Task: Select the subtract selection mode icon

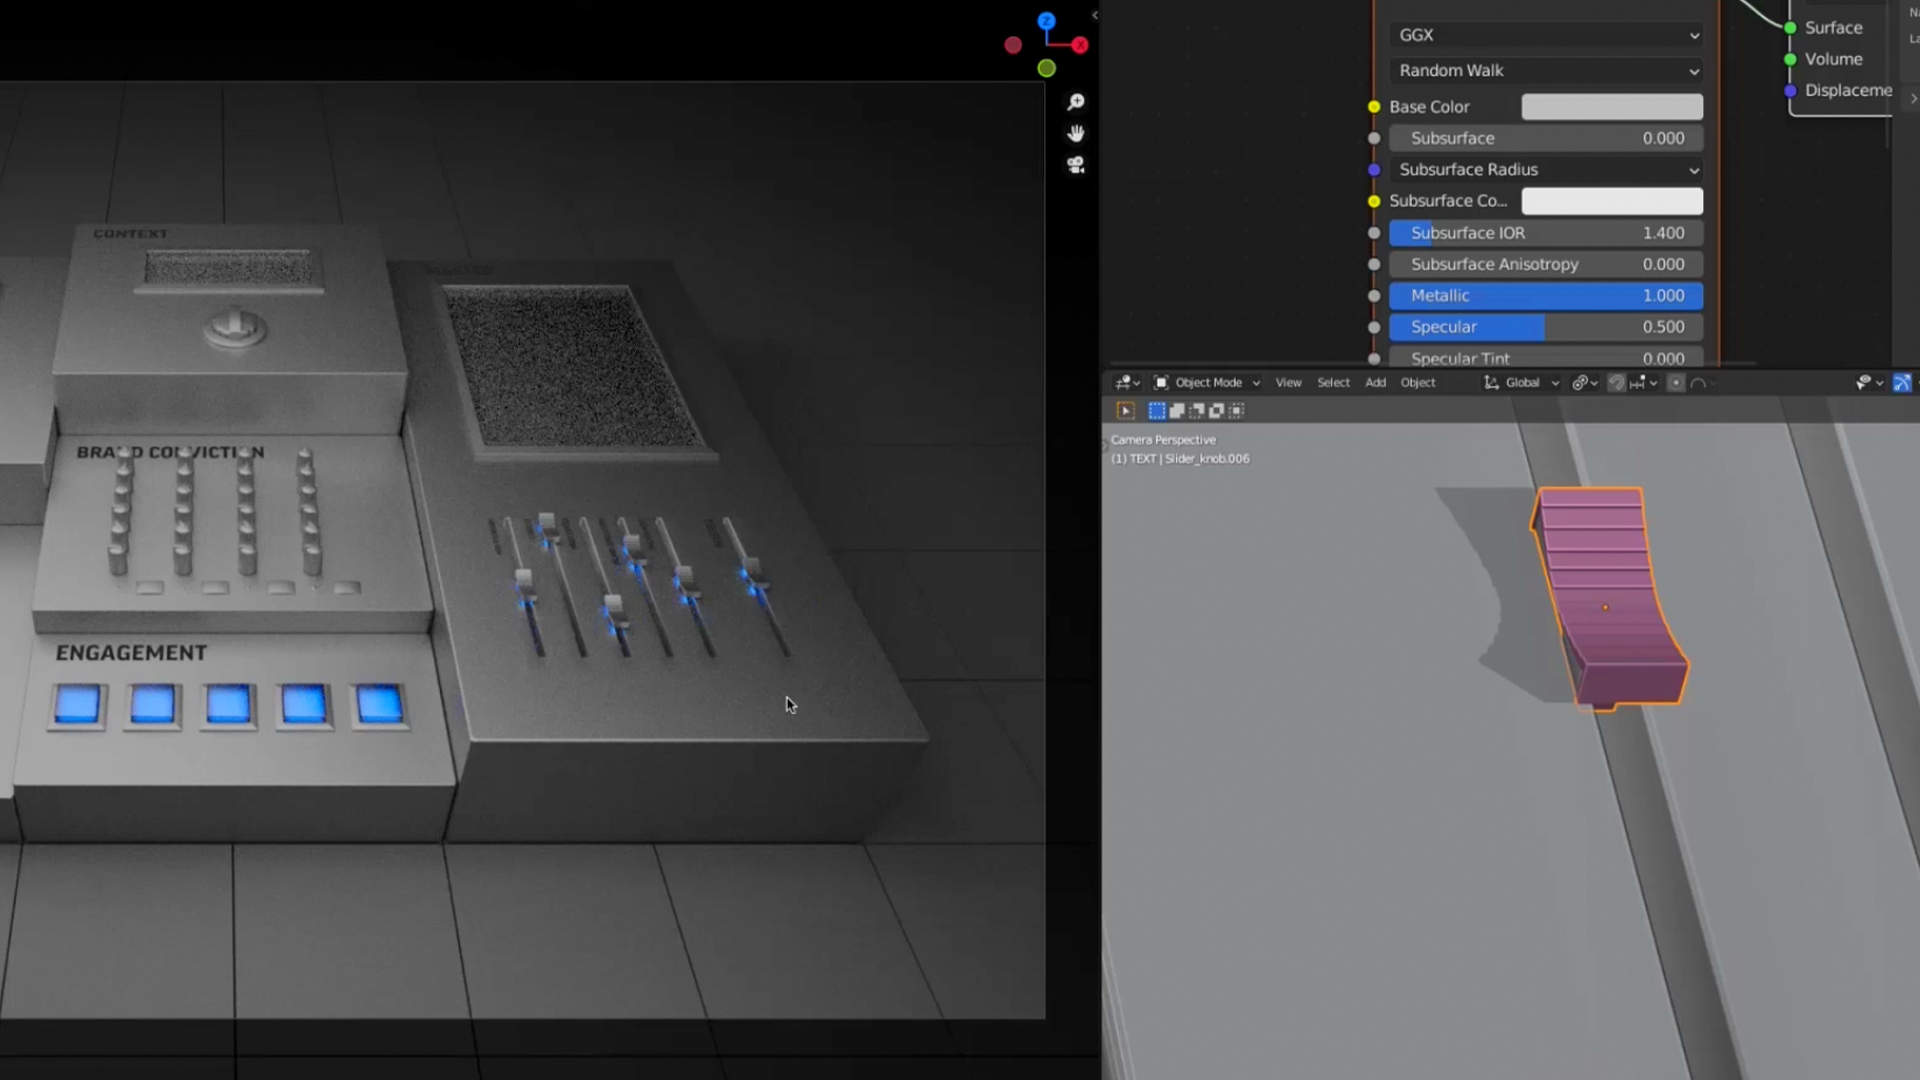Action: [1197, 411]
